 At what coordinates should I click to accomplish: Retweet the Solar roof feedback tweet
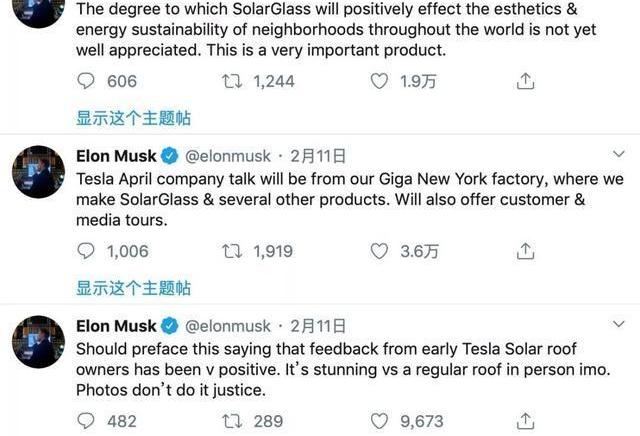233,421
